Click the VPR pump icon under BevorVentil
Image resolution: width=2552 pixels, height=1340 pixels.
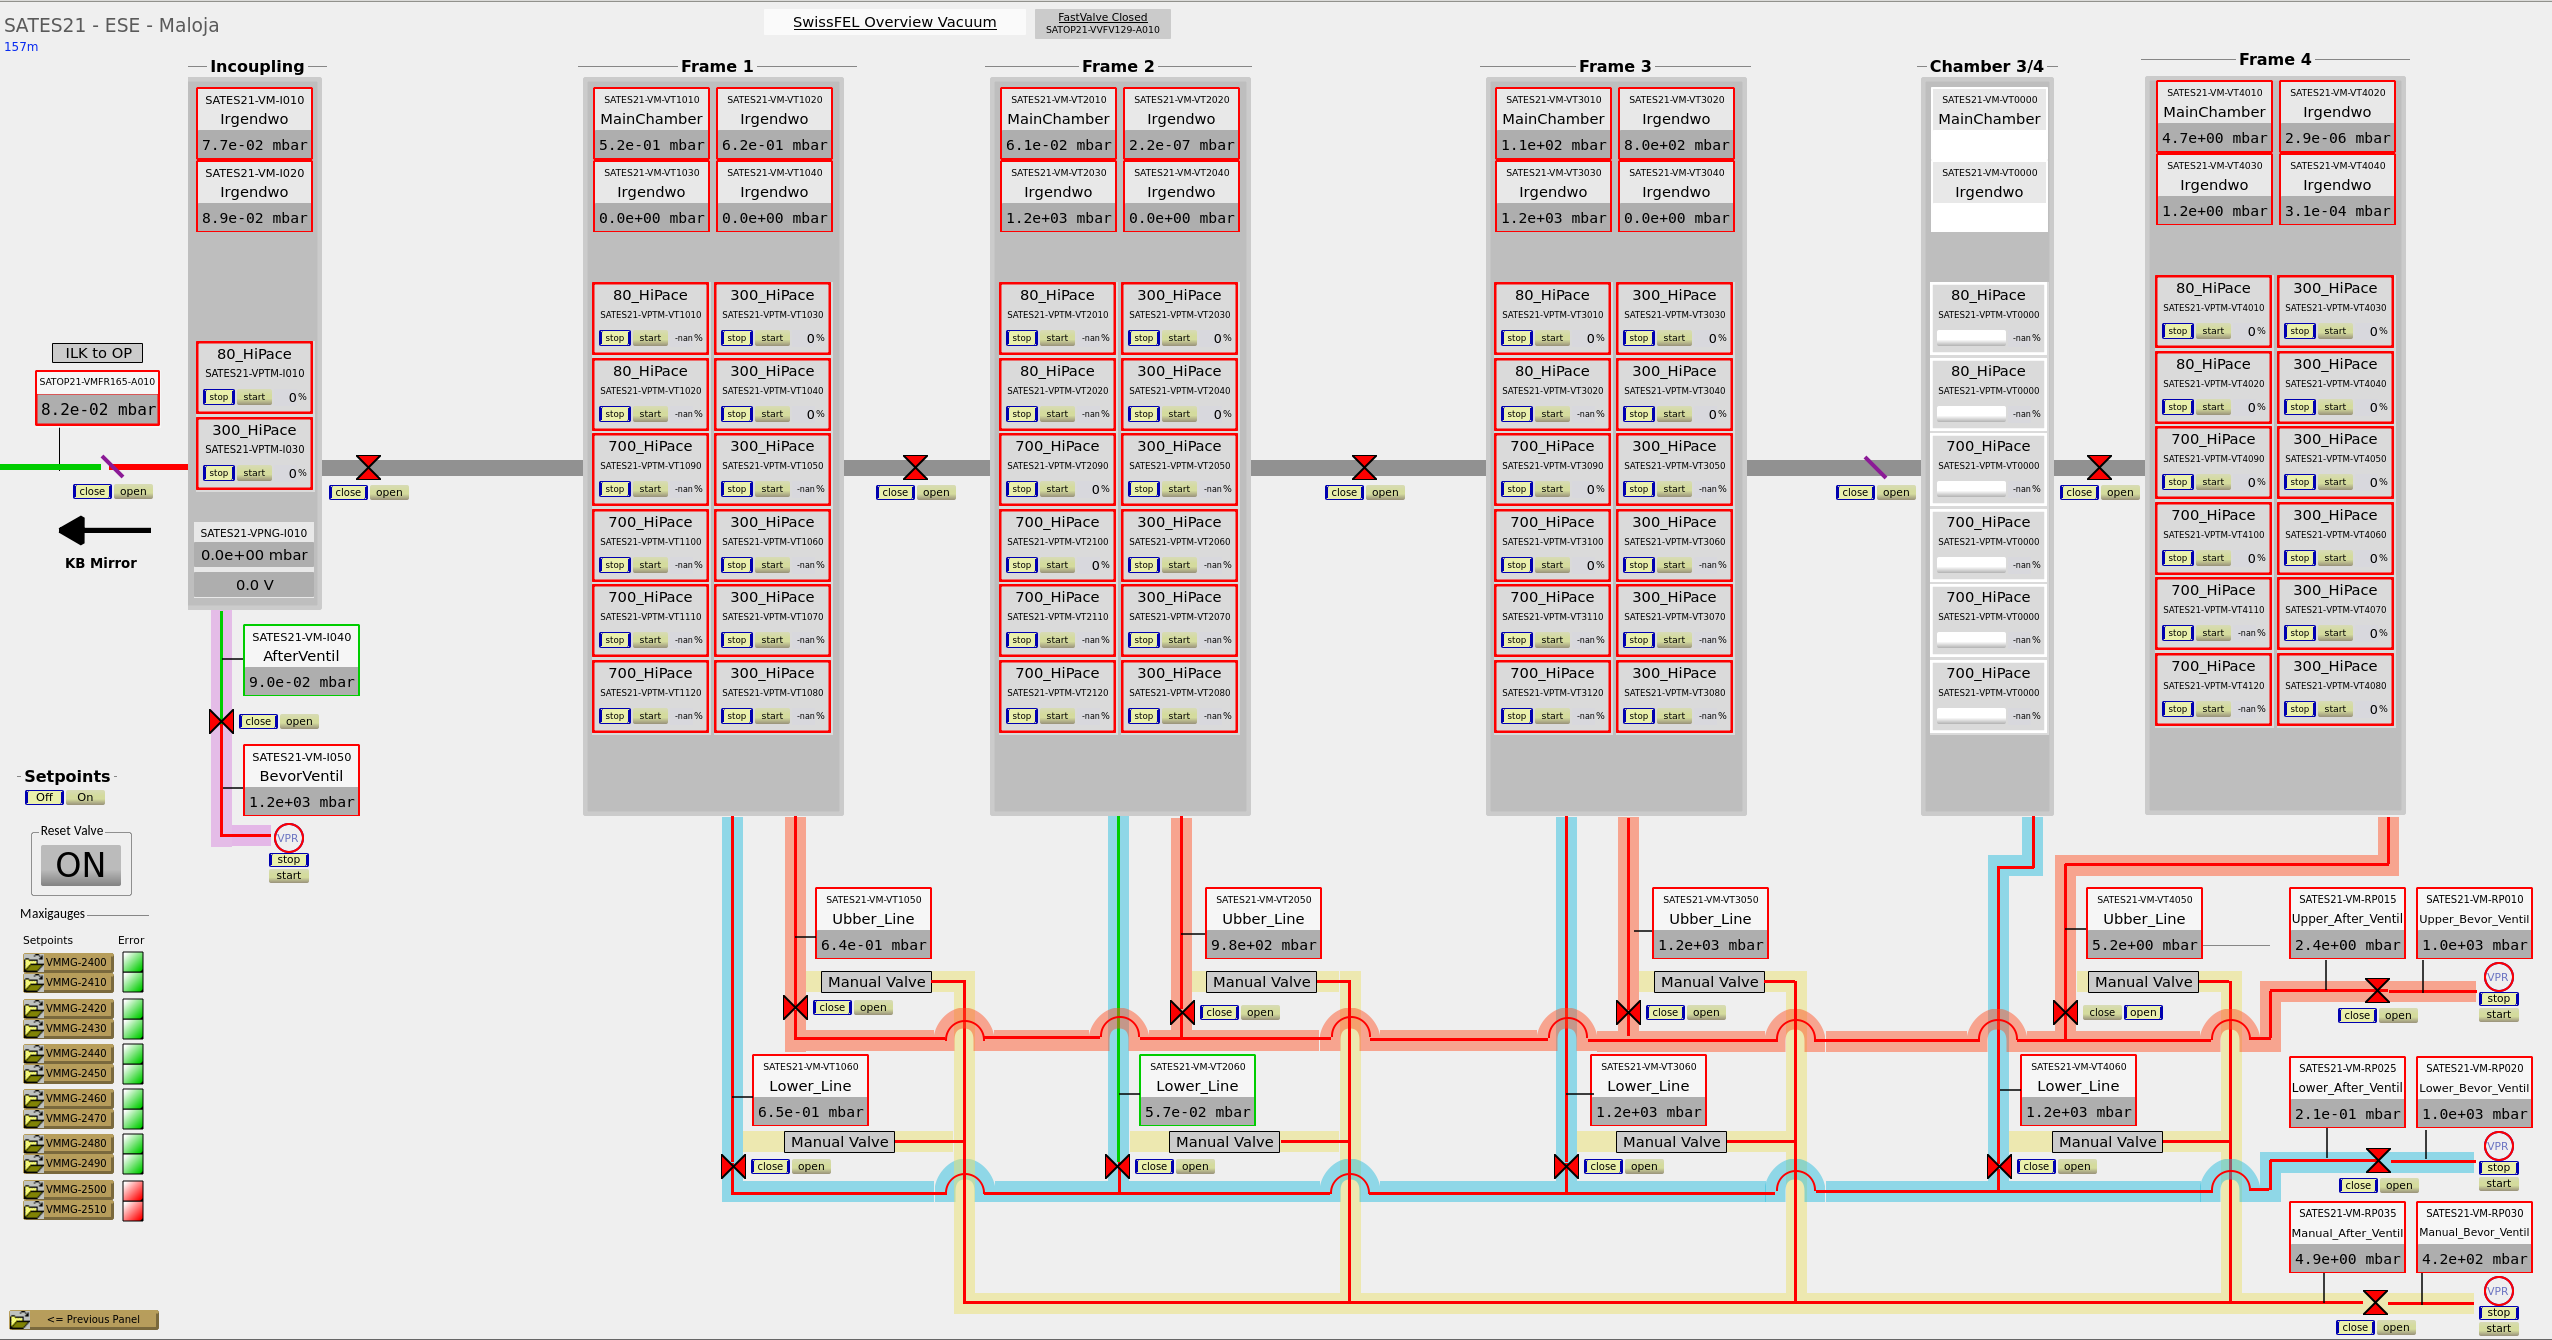288,838
